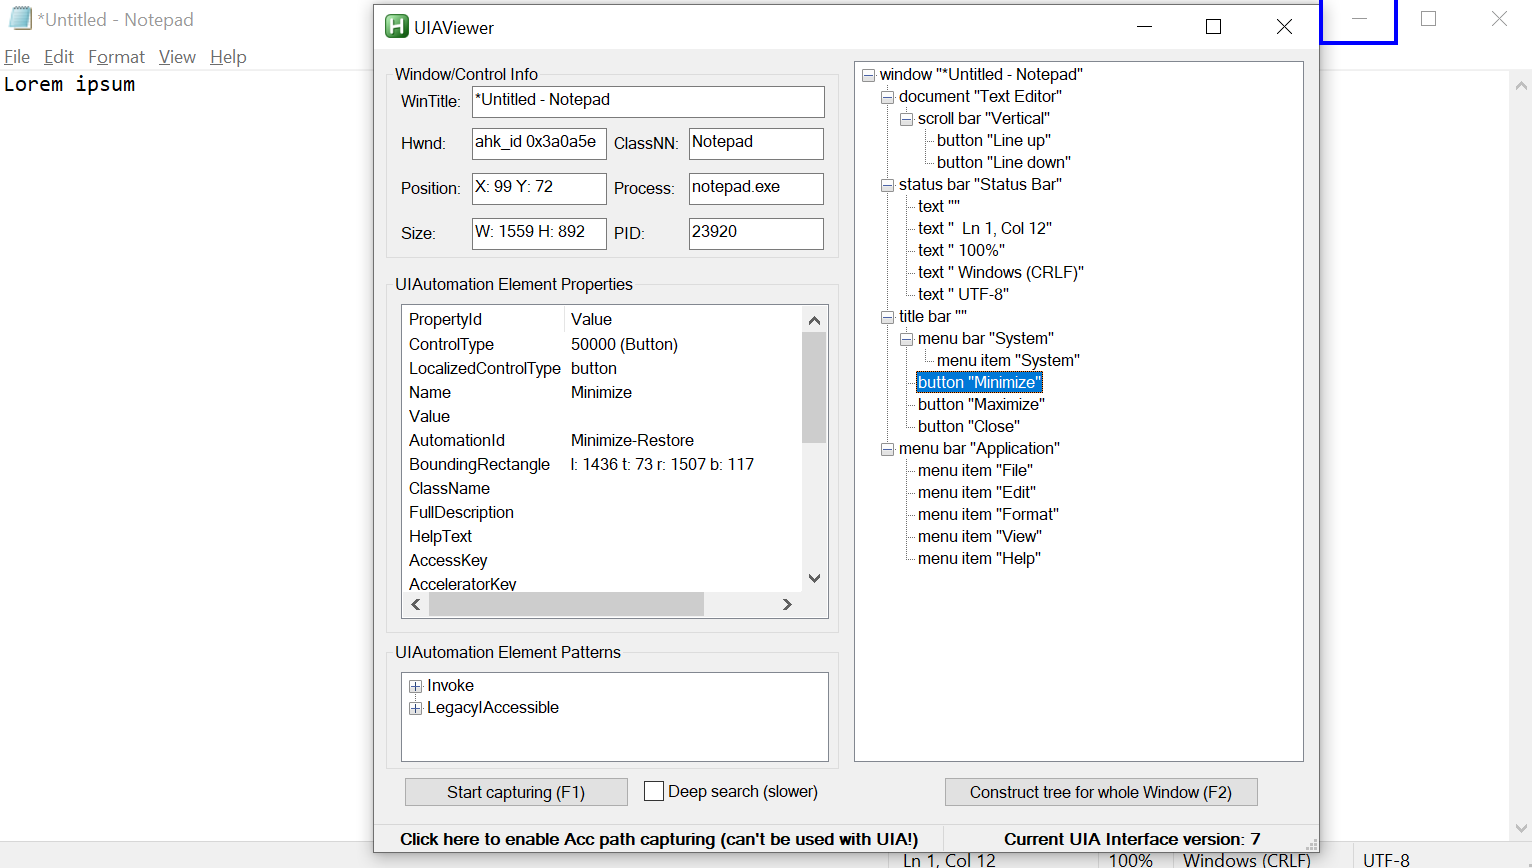Collapse the scroll bar "Vertical" node
Viewport: 1532px width, 868px height.
(x=906, y=119)
